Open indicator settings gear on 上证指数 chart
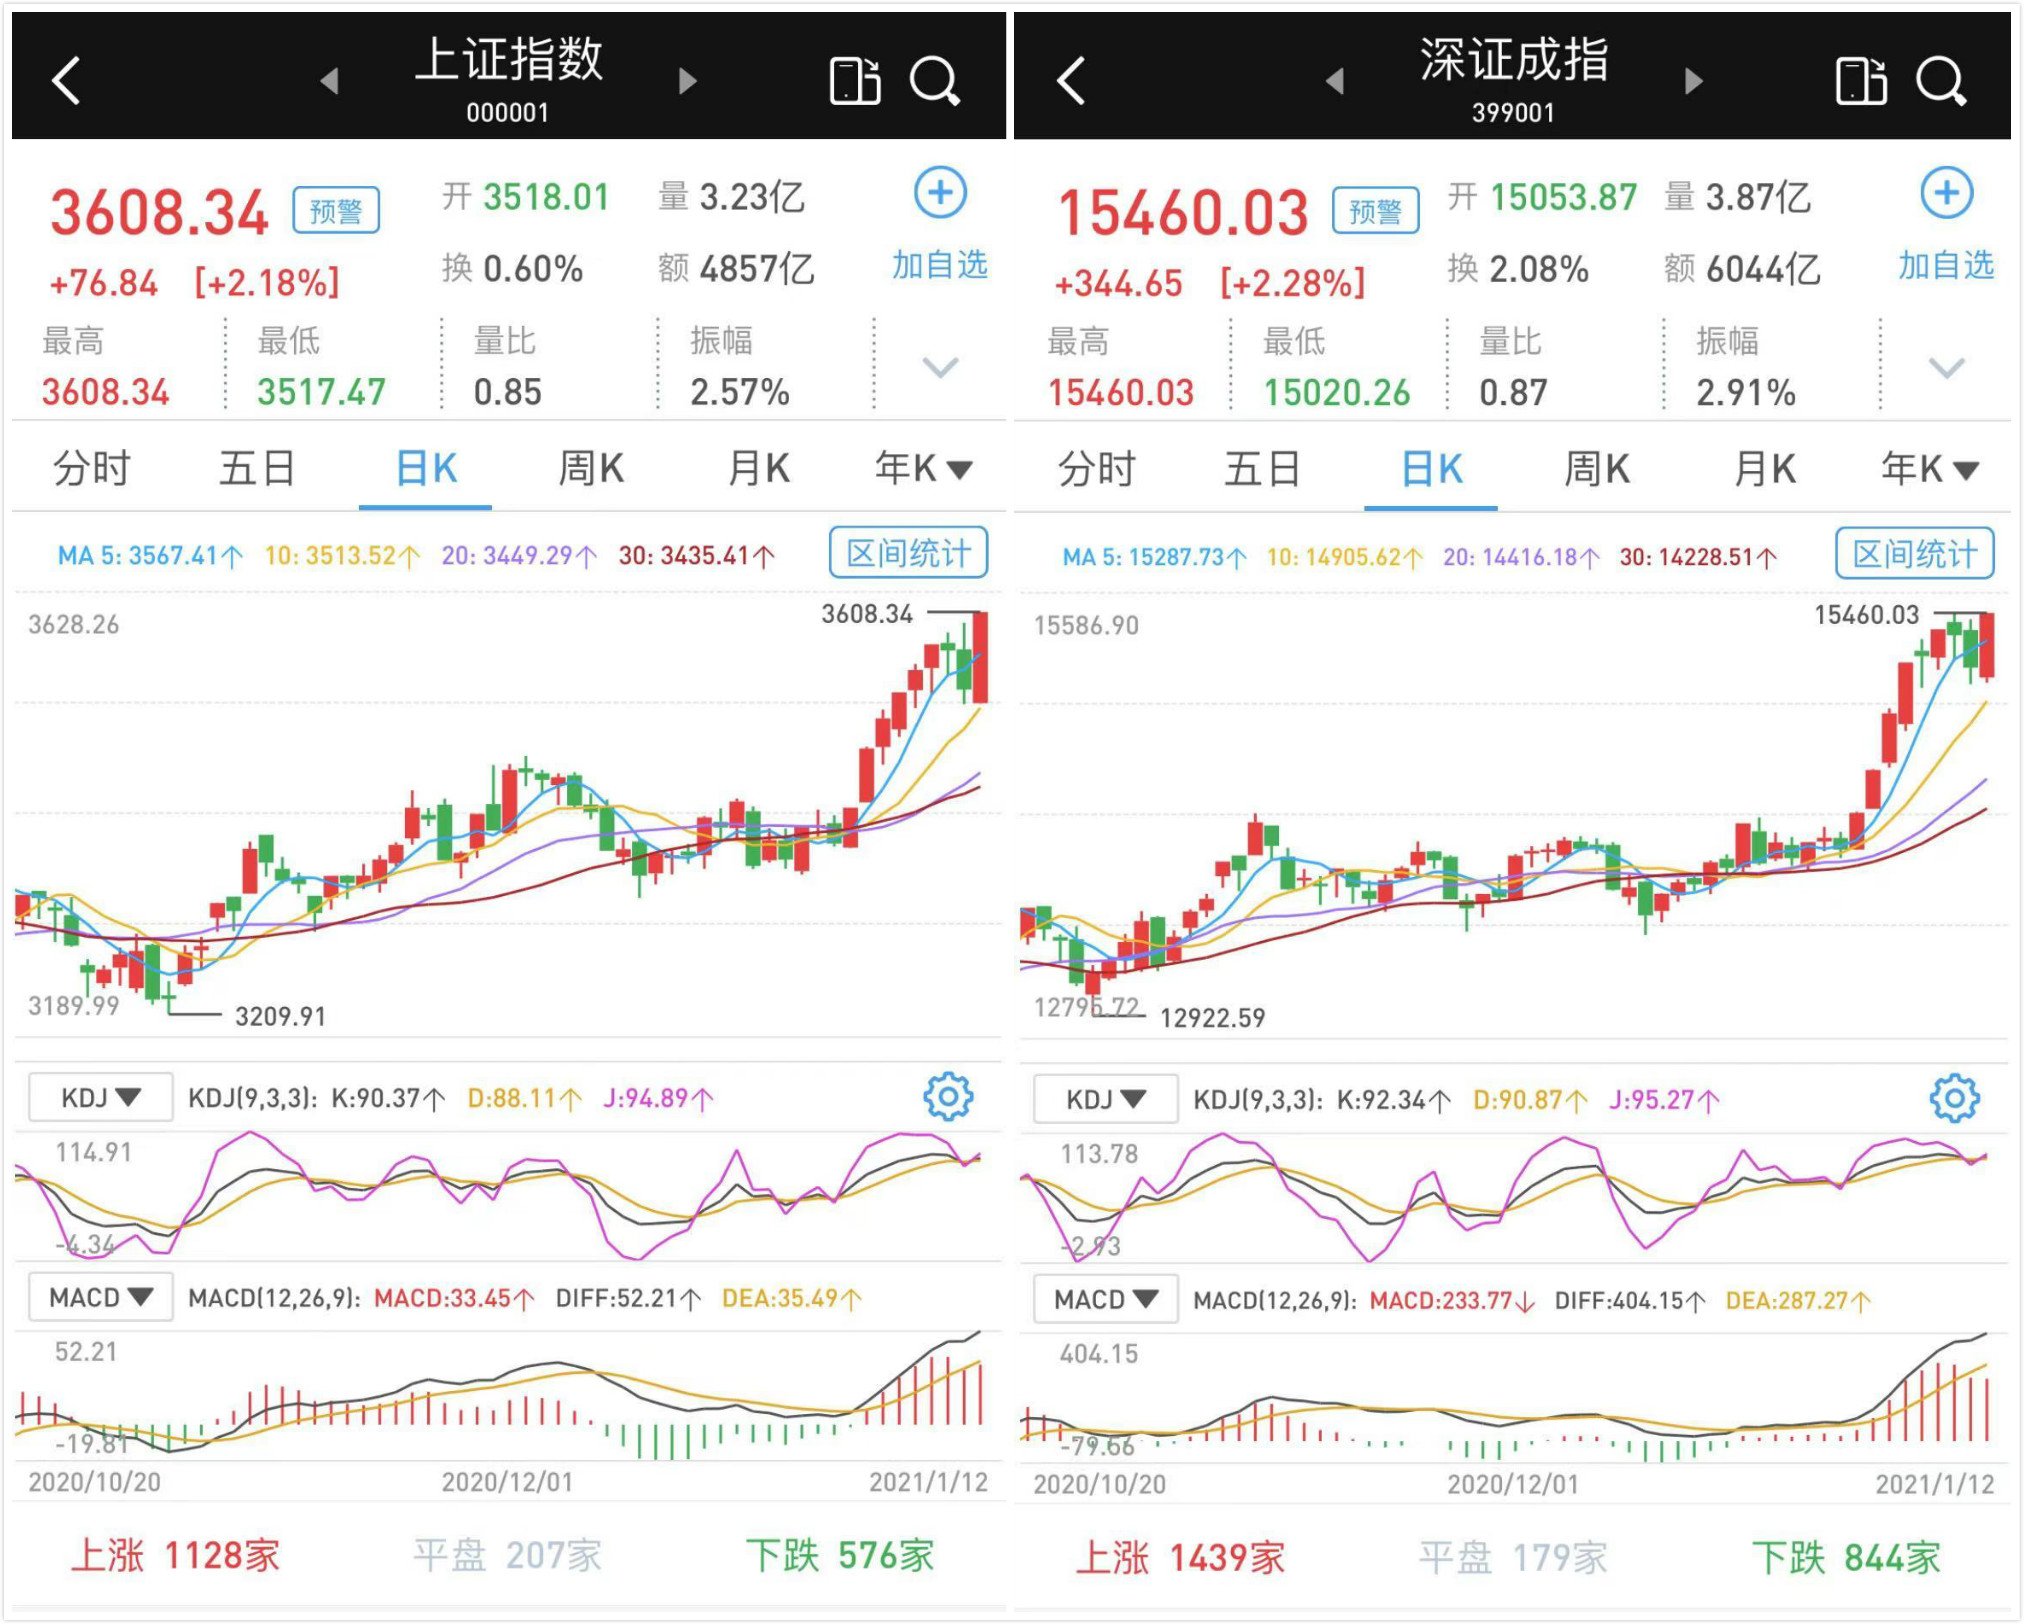The width and height of the screenshot is (2024, 1624). (948, 1097)
